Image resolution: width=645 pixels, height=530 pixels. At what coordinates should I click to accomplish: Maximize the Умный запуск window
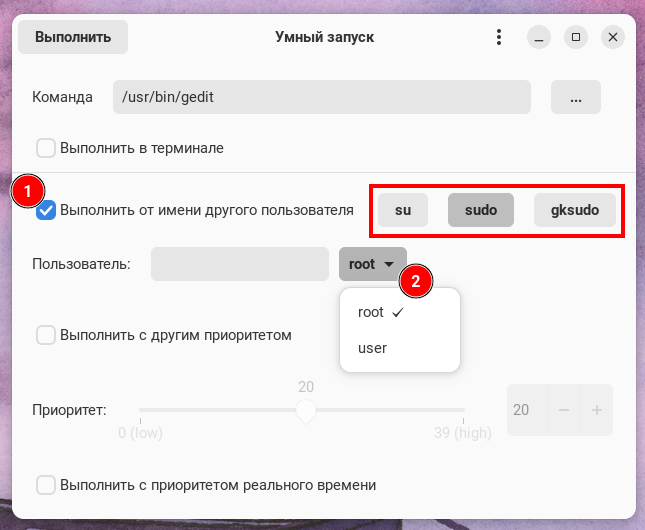(x=576, y=37)
